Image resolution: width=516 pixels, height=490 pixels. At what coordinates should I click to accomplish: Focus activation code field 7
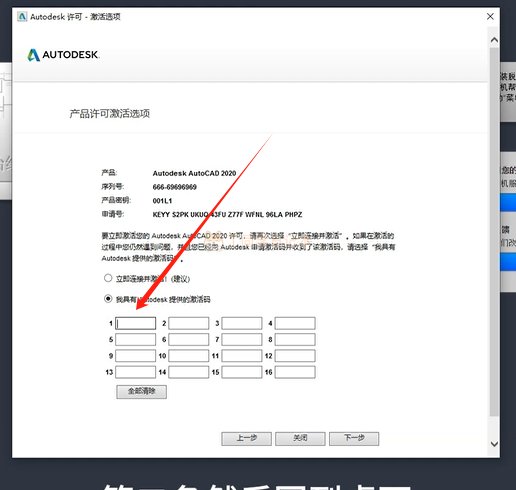click(242, 339)
